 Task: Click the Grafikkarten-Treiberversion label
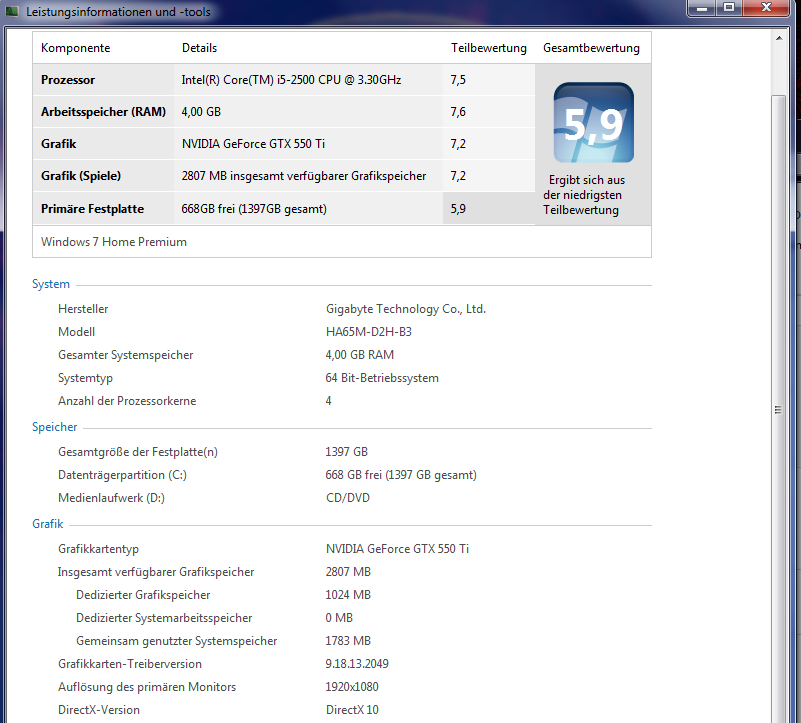click(x=130, y=664)
